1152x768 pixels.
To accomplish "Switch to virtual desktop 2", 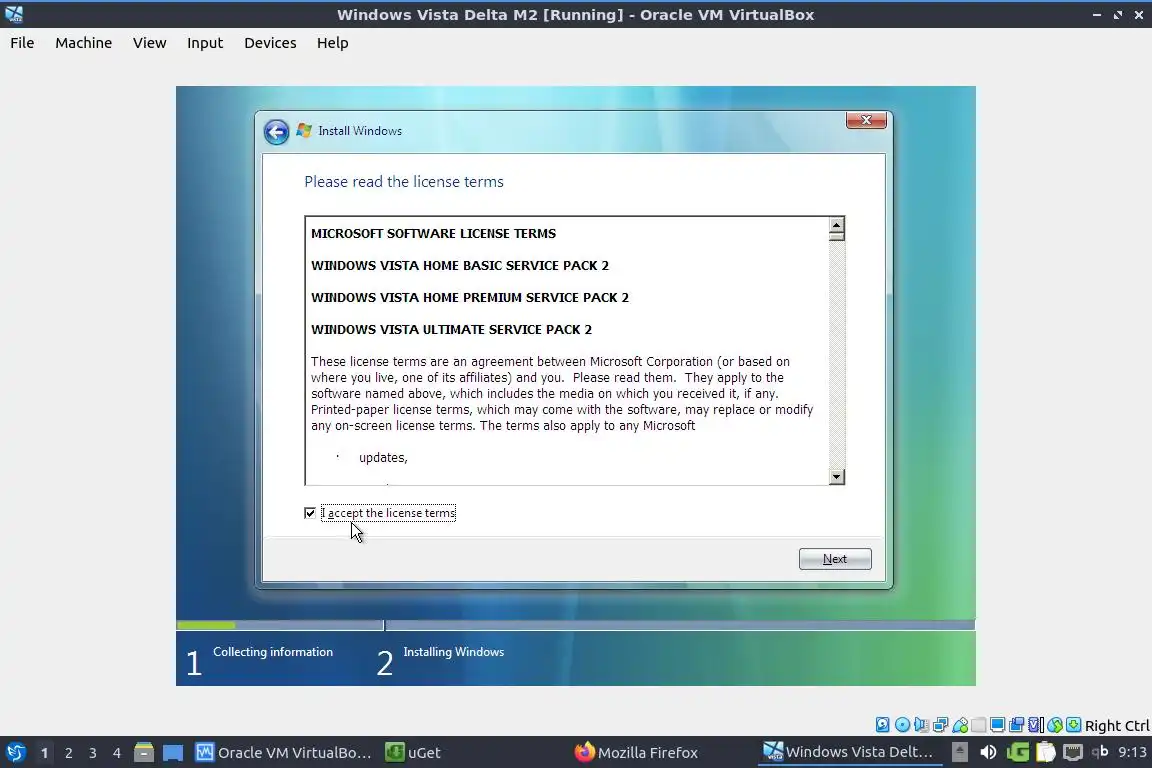I will tap(68, 753).
